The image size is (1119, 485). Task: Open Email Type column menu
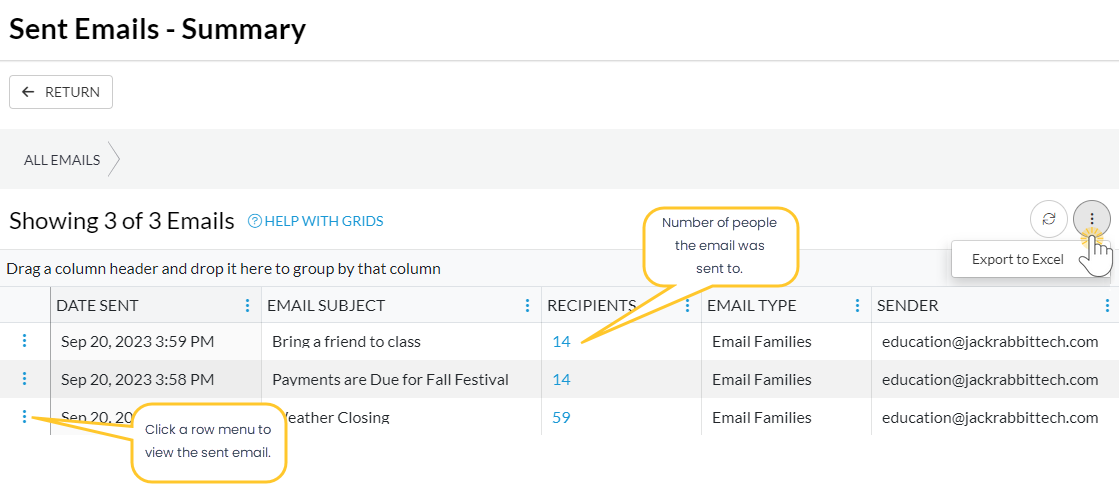pos(857,306)
